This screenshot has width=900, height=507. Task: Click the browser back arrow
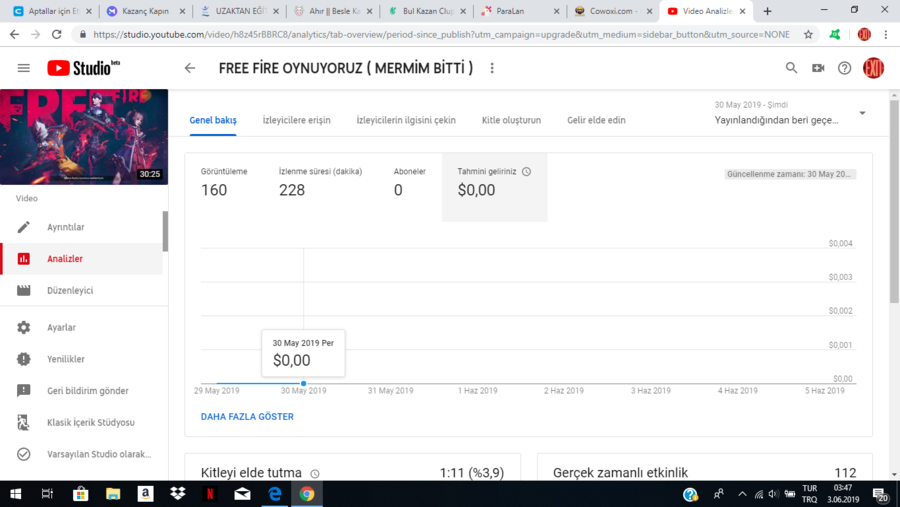(x=14, y=34)
